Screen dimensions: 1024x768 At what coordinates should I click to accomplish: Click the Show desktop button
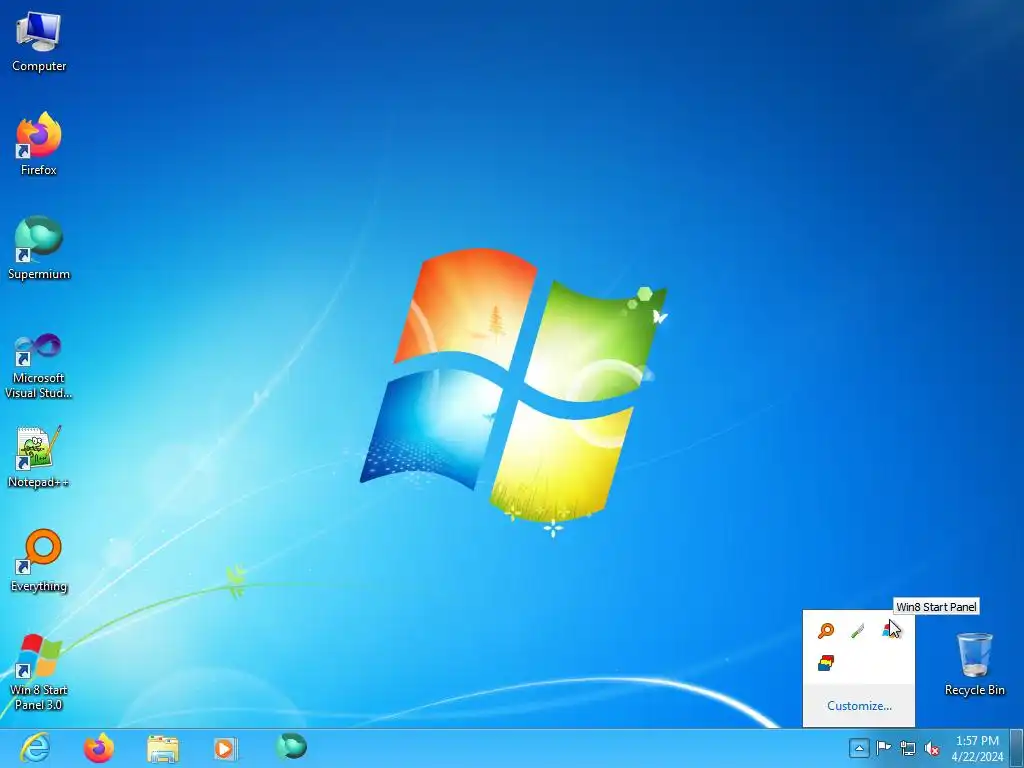[1017, 748]
